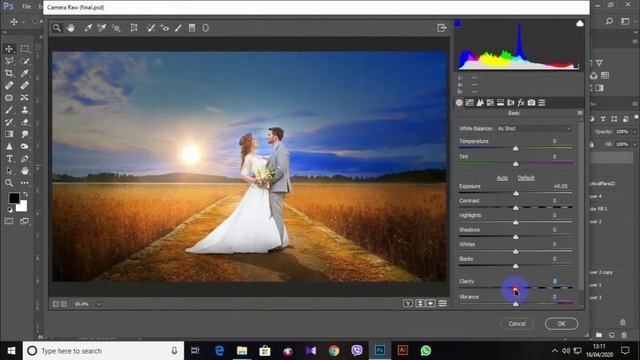Viewport: 640px width, 360px height.
Task: Open the White Balance dropdown
Action: 533,129
